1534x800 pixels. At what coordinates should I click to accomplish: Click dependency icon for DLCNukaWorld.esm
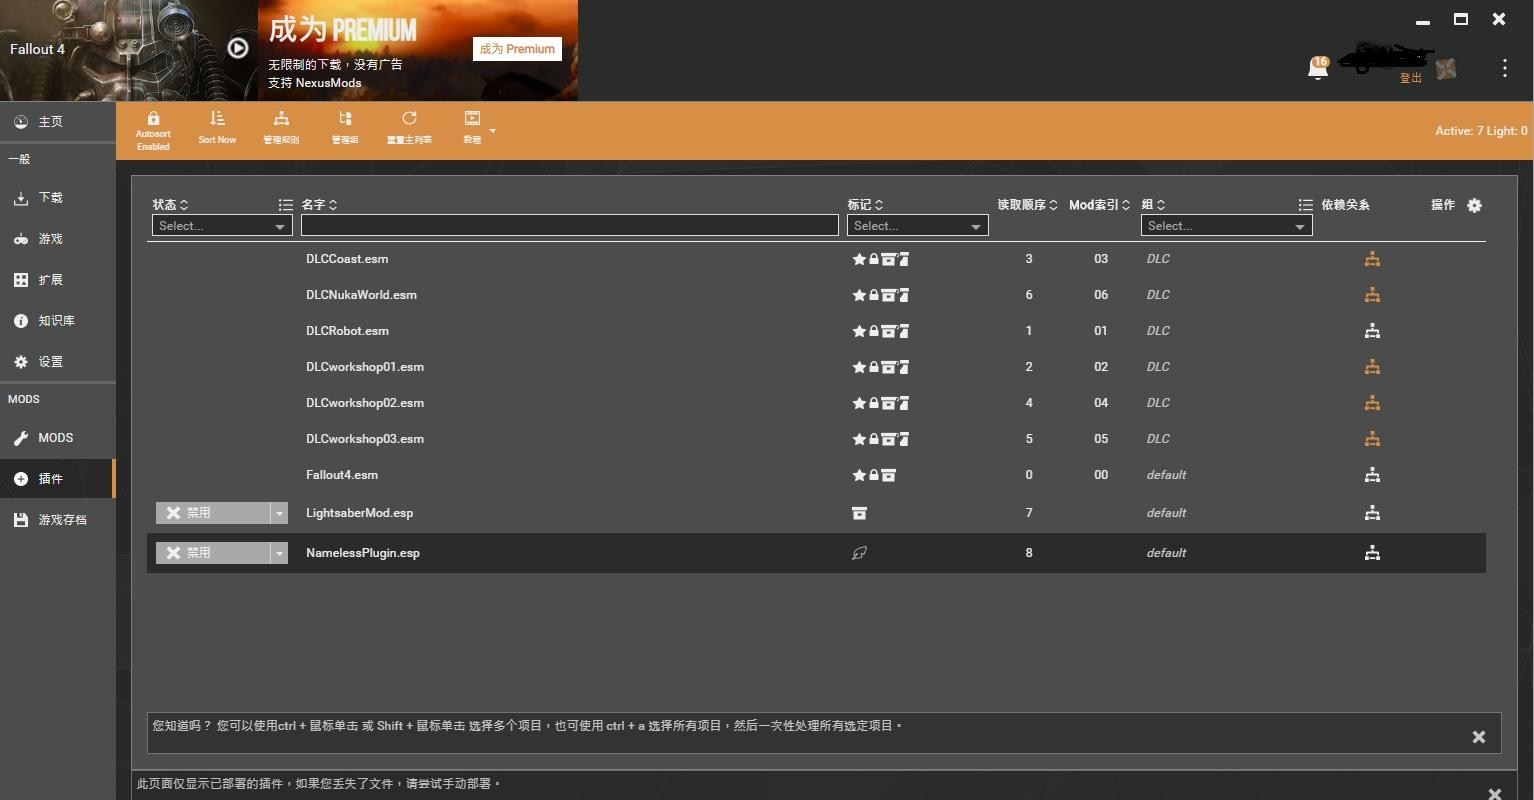1372,295
